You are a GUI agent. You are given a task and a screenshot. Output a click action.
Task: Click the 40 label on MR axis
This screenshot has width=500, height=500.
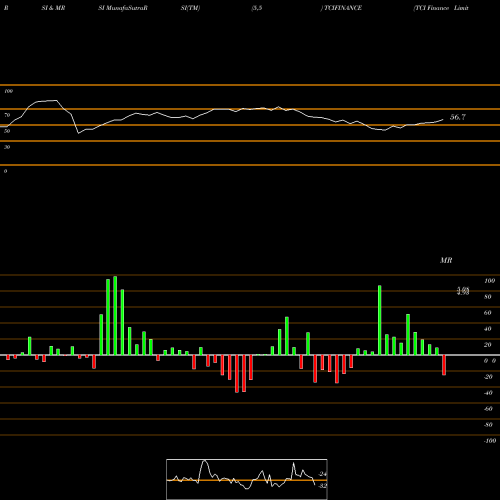point(488,329)
